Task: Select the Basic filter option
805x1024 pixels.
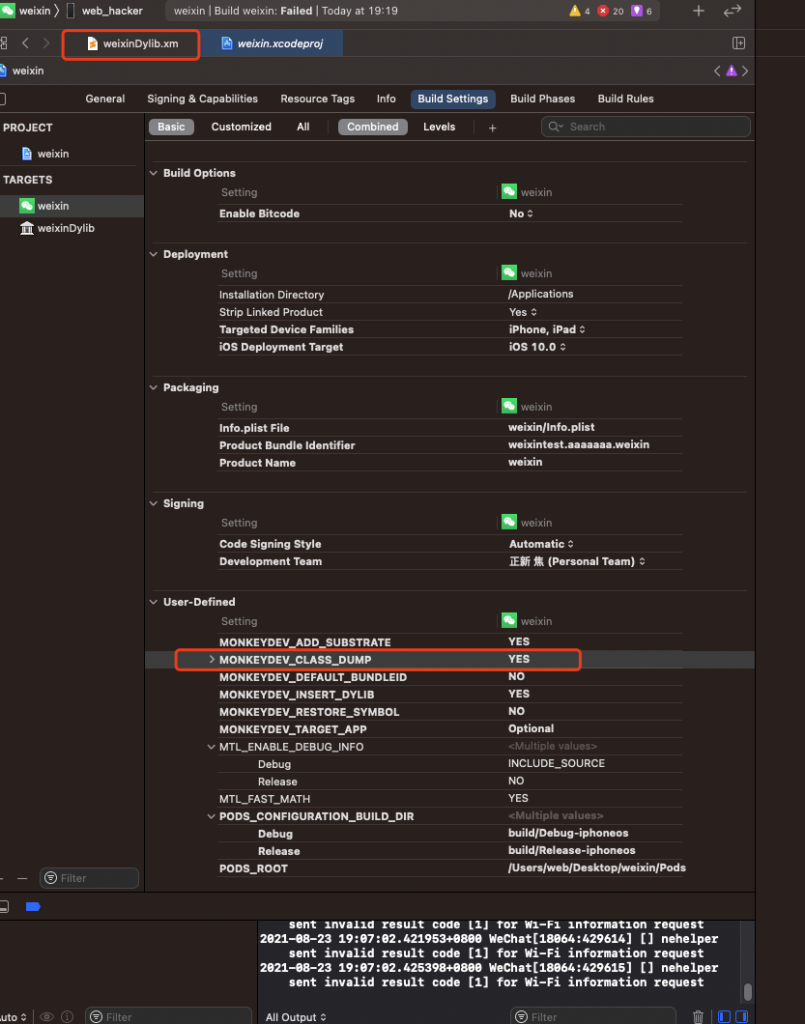Action: pos(171,127)
